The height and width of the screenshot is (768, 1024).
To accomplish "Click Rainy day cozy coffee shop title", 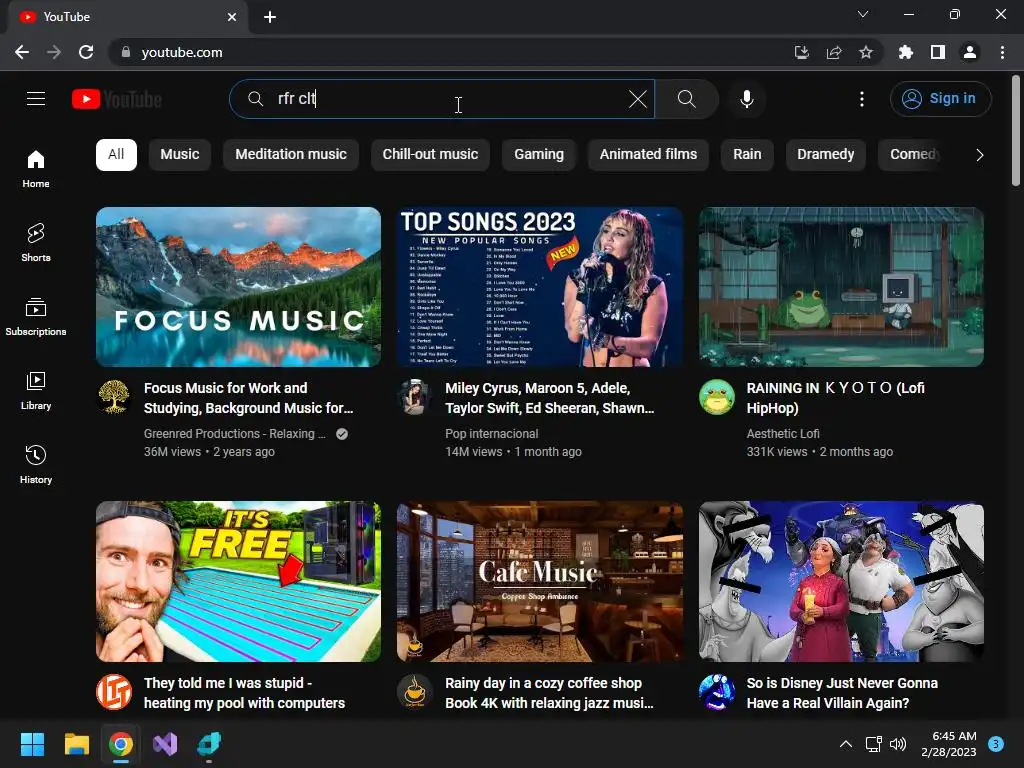I will click(x=549, y=693).
